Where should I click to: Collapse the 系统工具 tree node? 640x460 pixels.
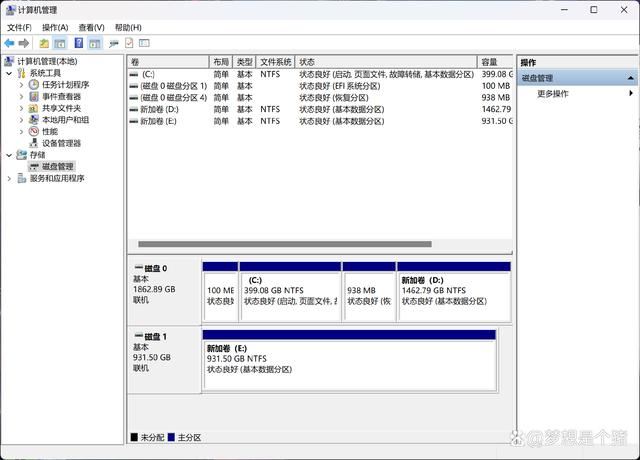pyautogui.click(x=9, y=74)
